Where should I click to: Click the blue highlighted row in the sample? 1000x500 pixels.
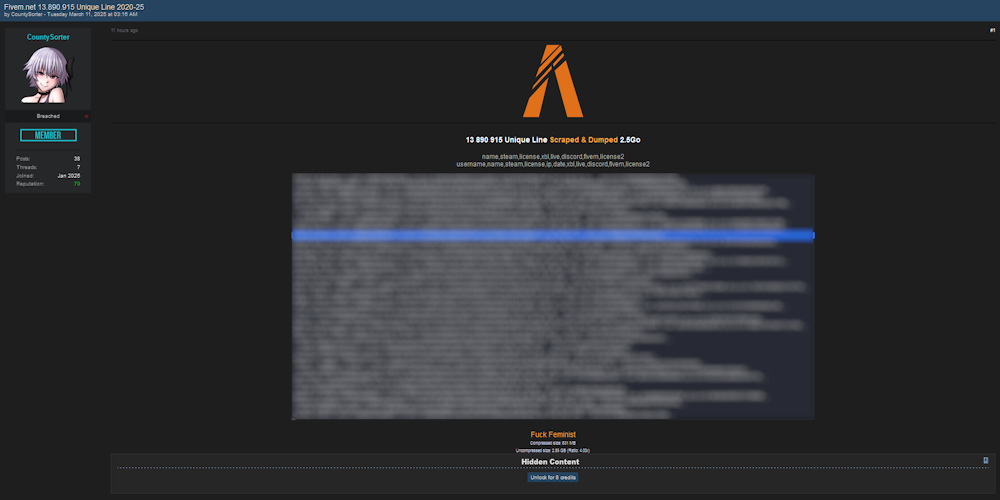[553, 235]
